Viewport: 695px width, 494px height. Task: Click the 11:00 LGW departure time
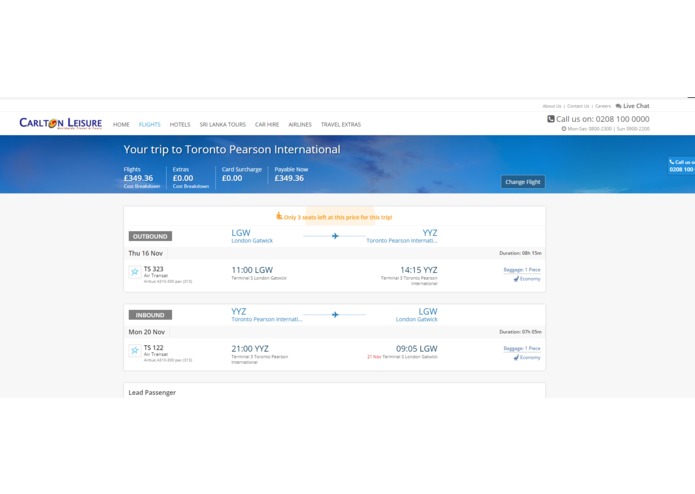(252, 270)
